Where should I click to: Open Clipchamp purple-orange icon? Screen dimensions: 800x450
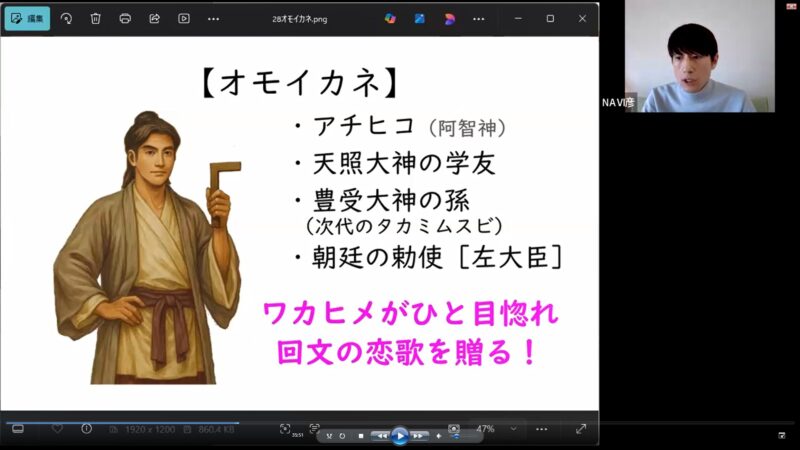click(449, 19)
